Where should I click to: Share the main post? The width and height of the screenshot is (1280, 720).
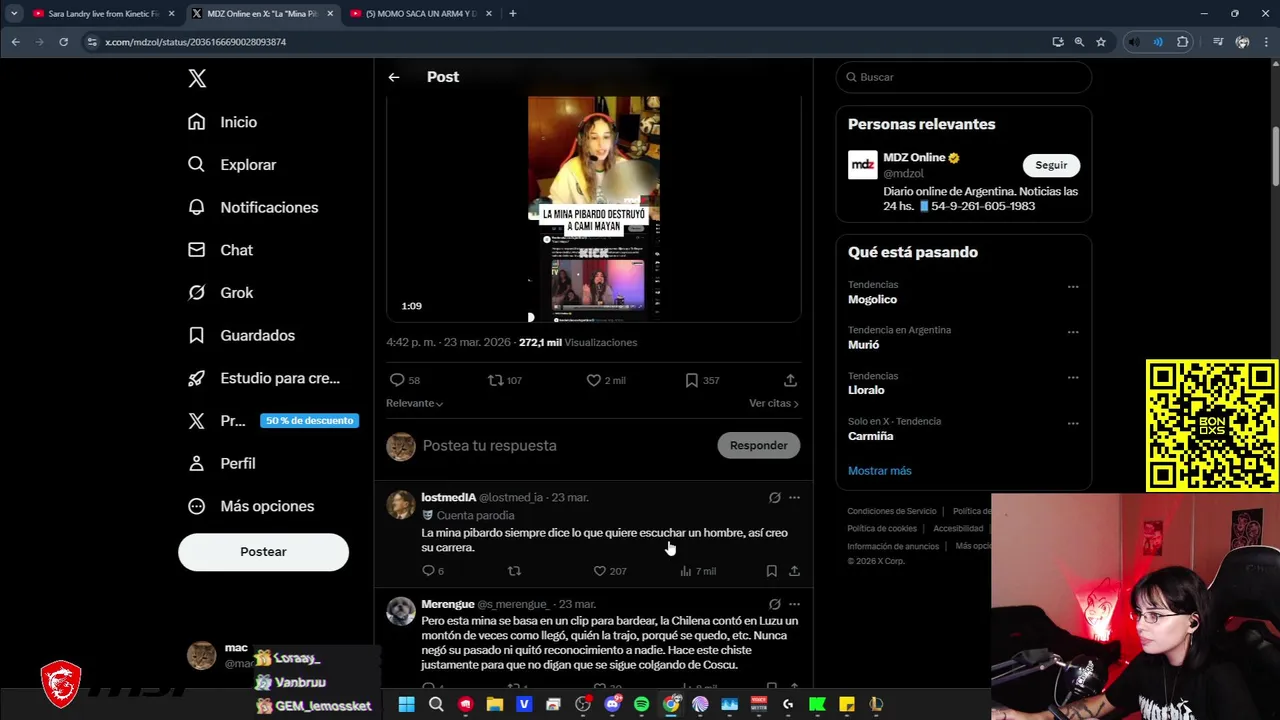point(790,380)
